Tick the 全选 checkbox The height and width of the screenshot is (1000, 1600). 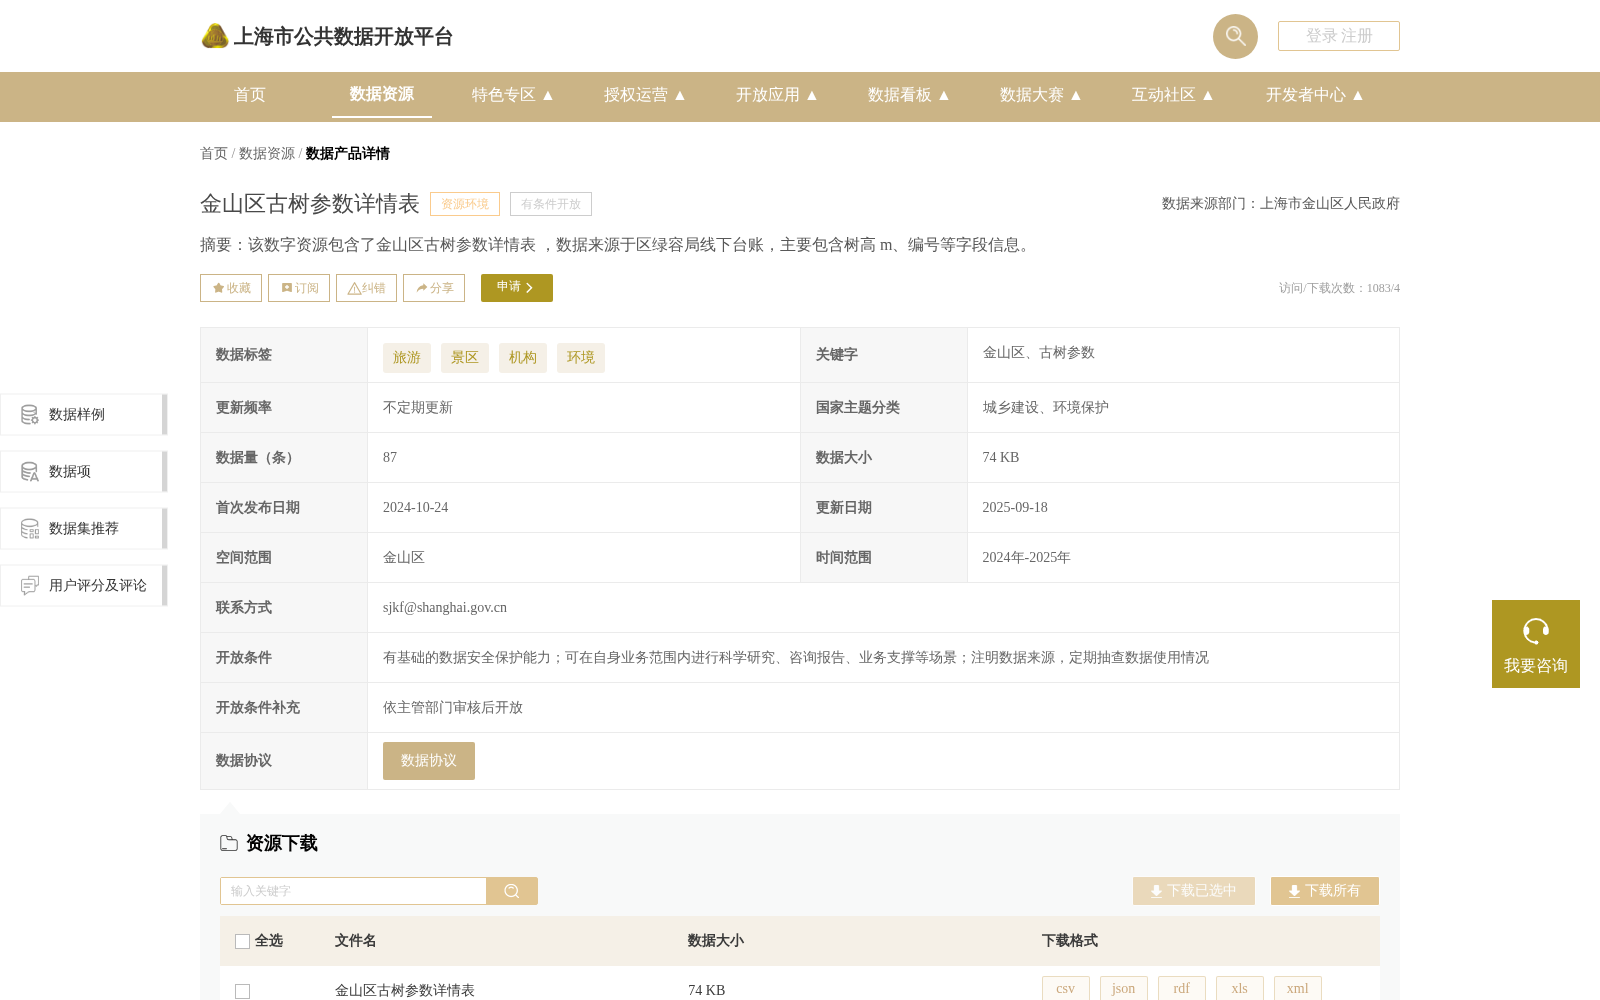click(242, 941)
